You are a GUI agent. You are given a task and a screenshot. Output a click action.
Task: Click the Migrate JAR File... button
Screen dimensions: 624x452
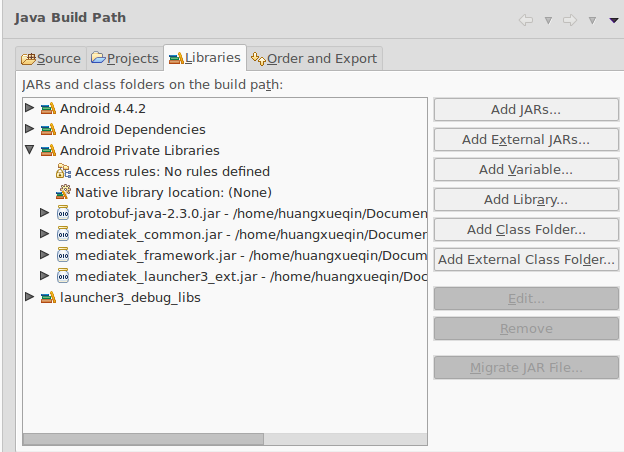(526, 367)
